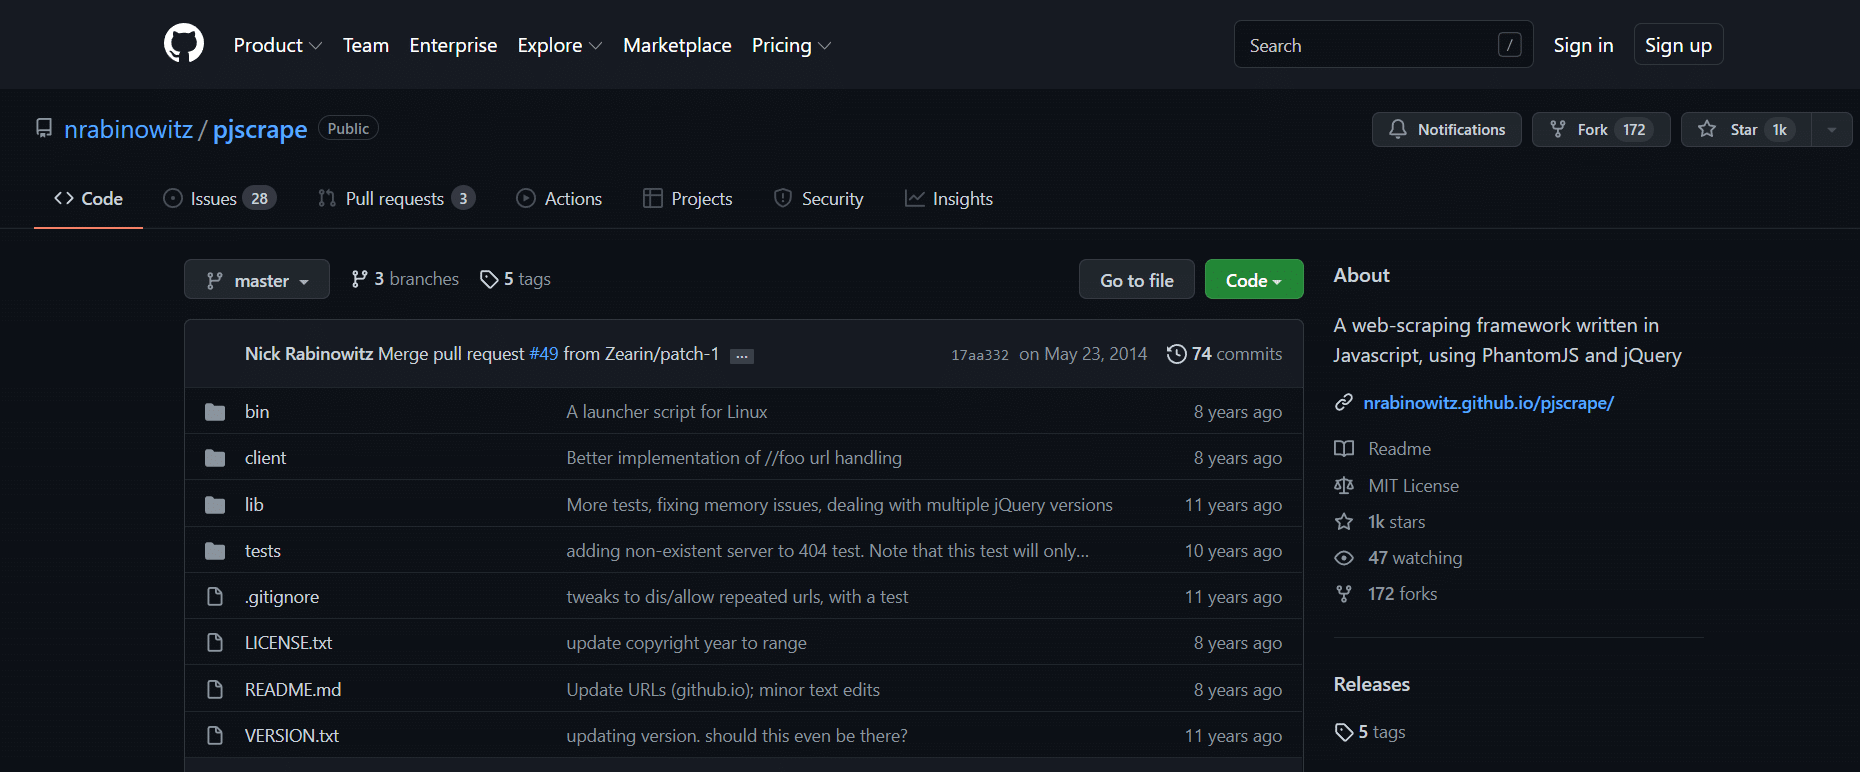Open the green Code dropdown button

coord(1254,280)
